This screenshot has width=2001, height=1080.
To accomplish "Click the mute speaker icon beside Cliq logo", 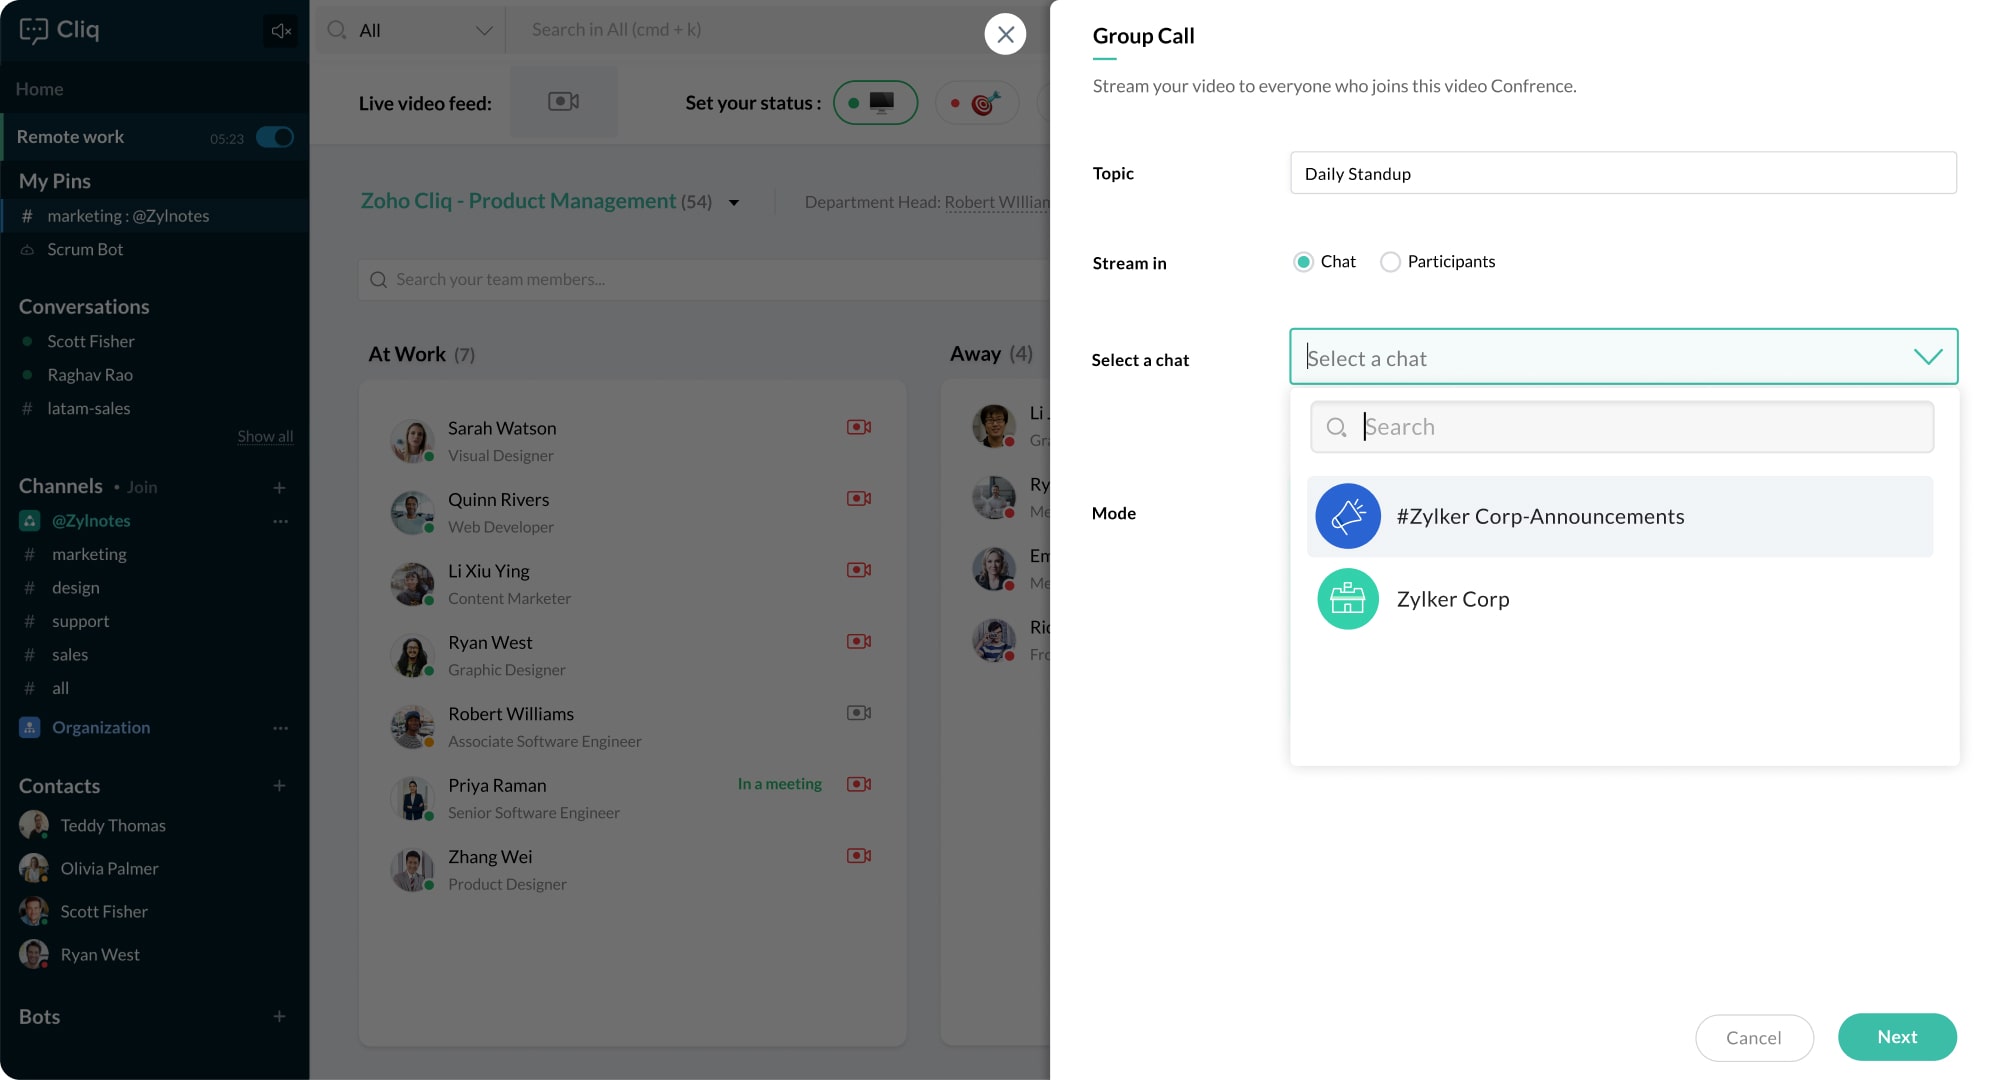I will point(281,31).
